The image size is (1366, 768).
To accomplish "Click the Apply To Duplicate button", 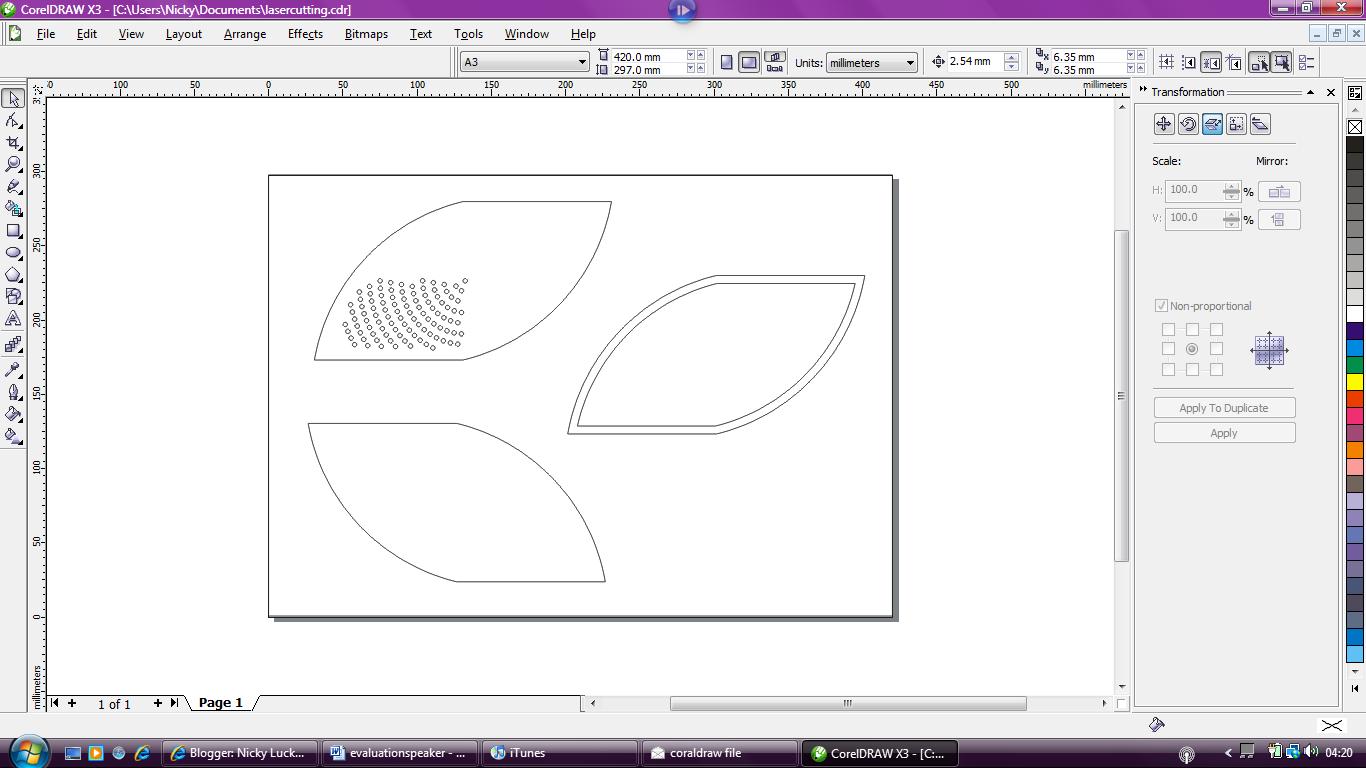I will pos(1224,407).
